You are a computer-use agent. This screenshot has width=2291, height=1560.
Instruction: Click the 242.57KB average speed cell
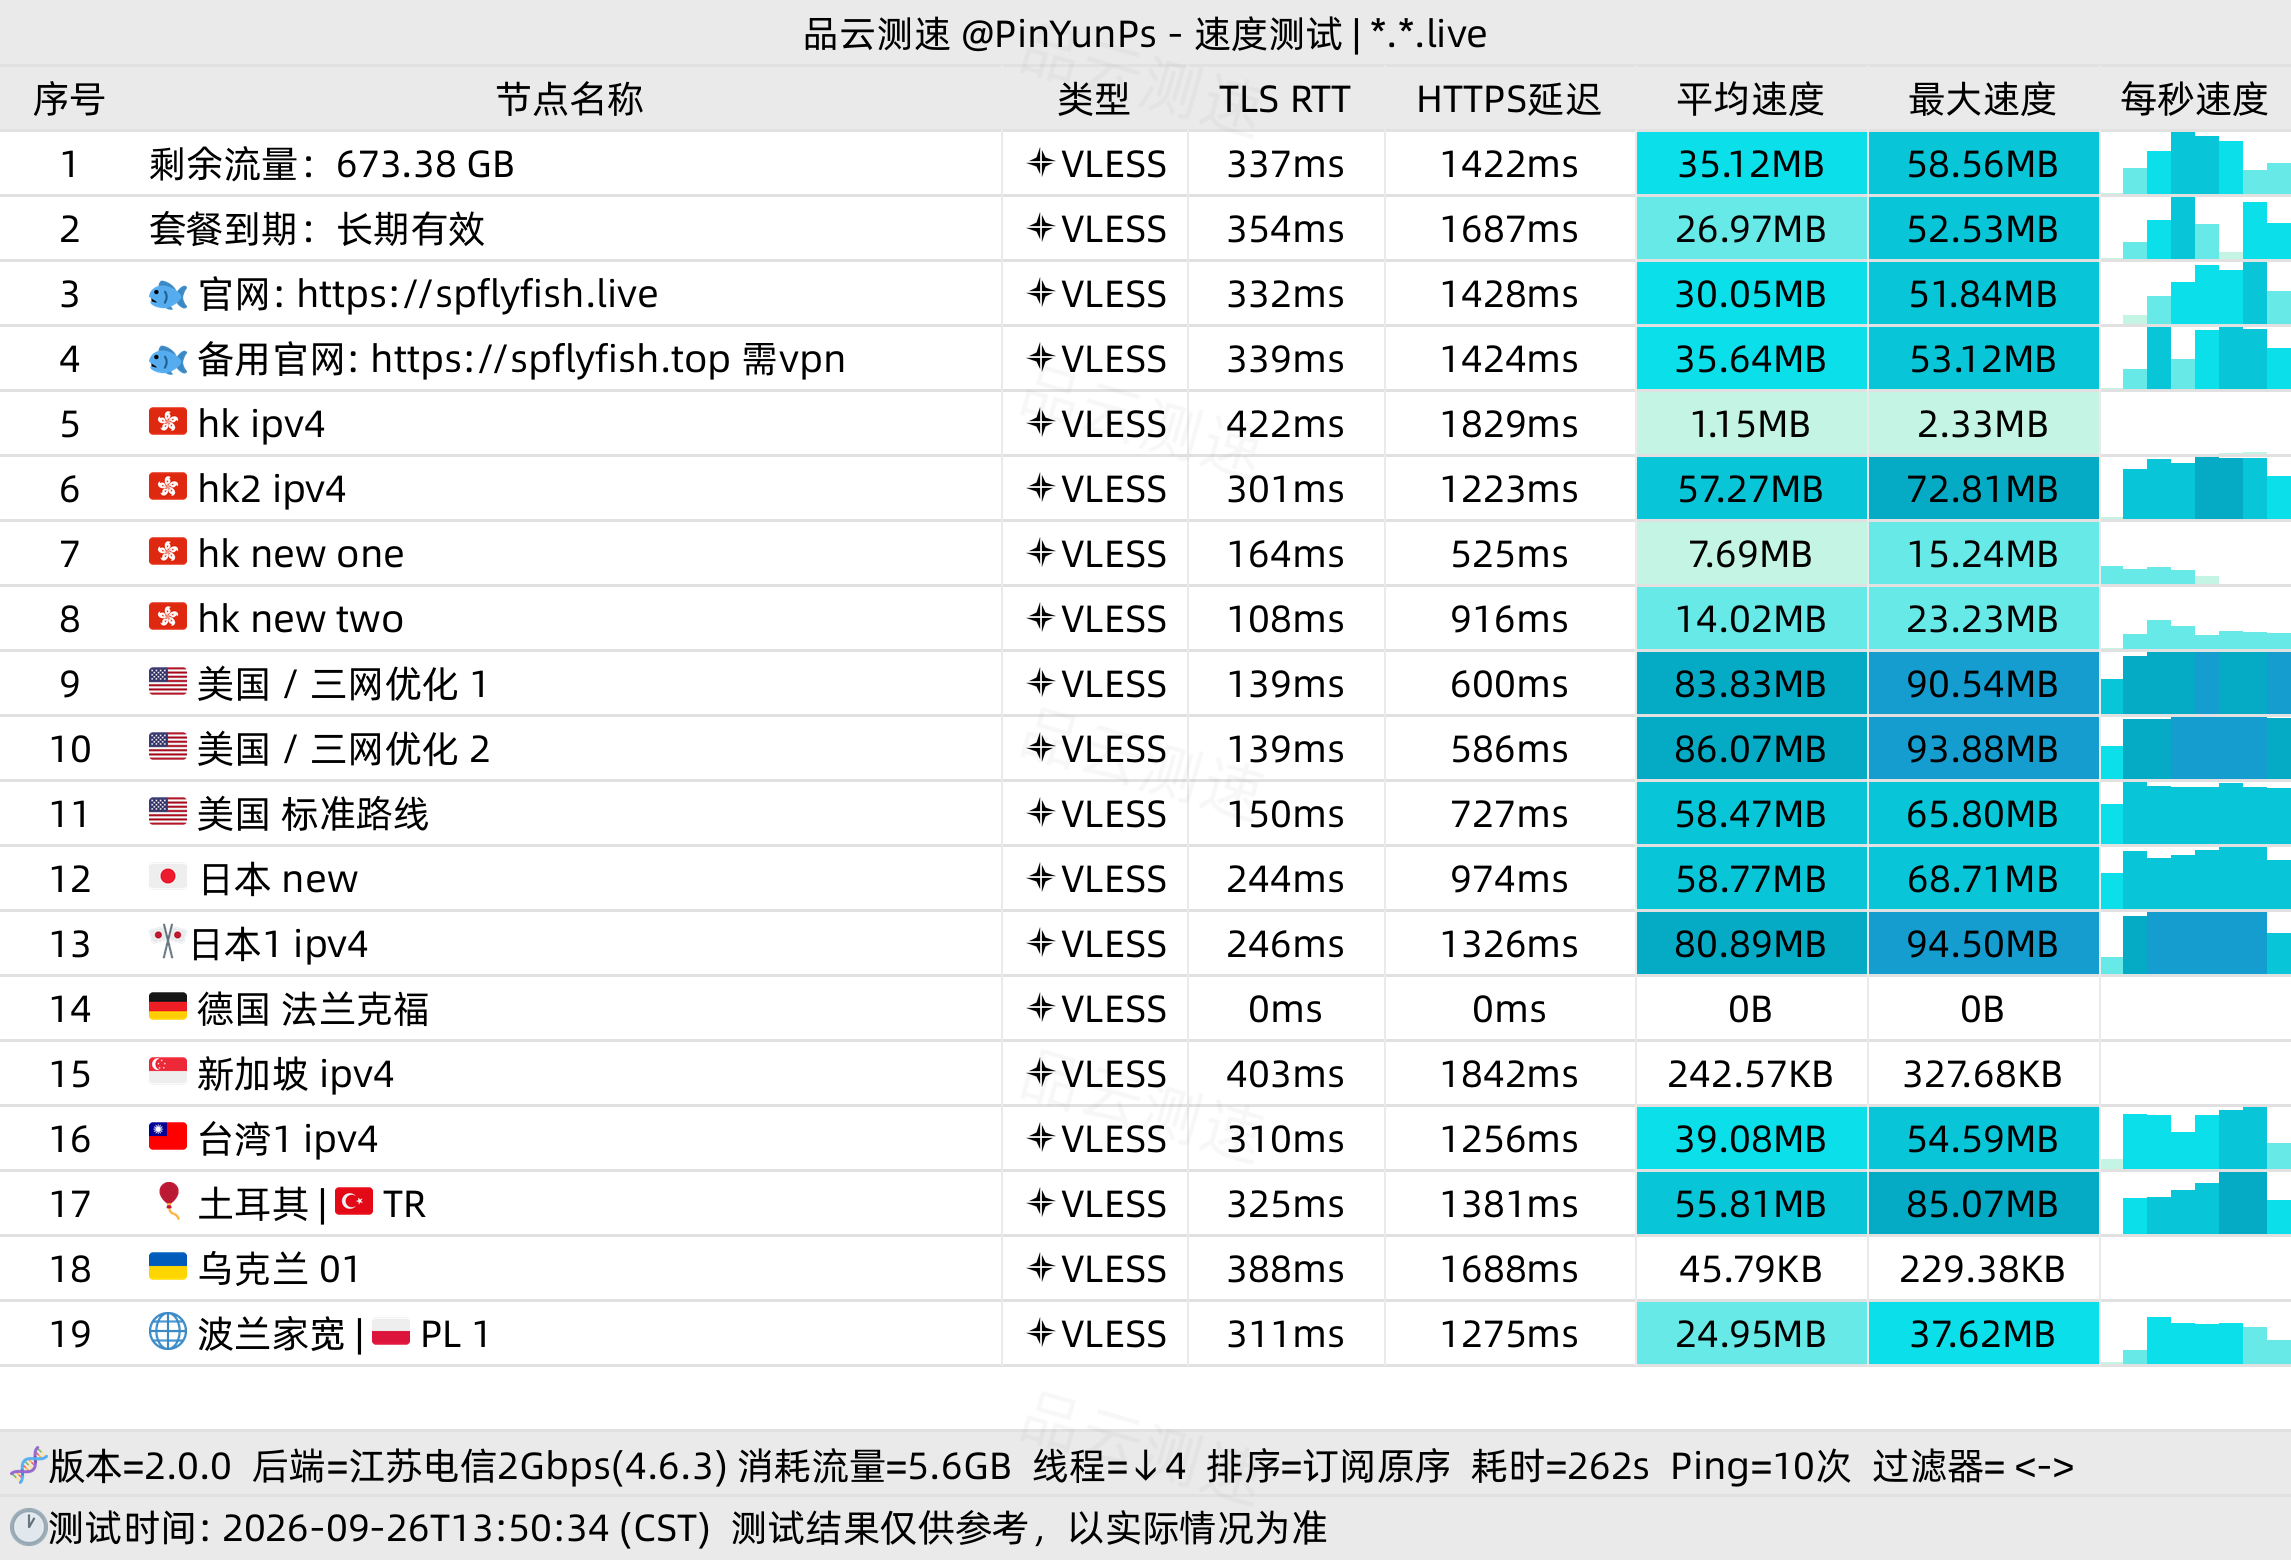[x=1751, y=1073]
